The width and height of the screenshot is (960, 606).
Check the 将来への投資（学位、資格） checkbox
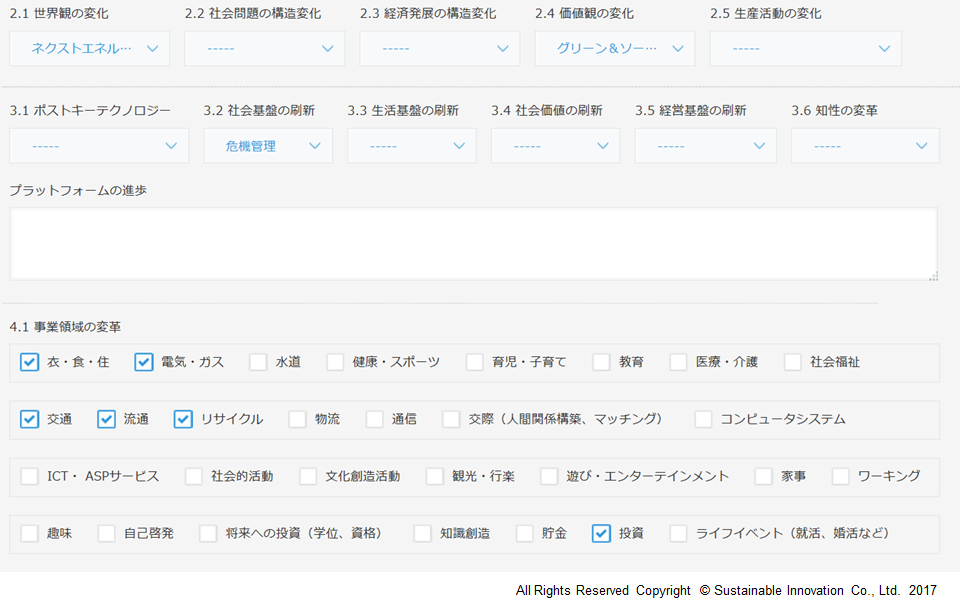[x=208, y=534]
